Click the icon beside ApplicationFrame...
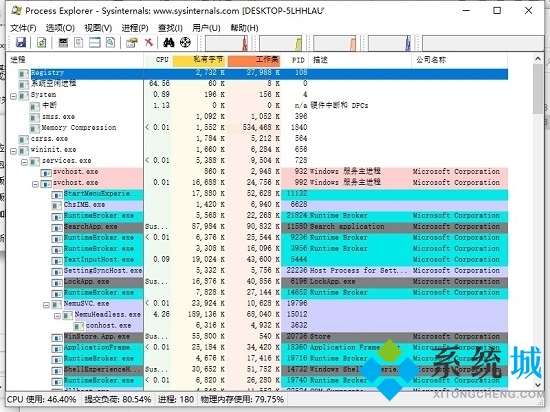 56,348
